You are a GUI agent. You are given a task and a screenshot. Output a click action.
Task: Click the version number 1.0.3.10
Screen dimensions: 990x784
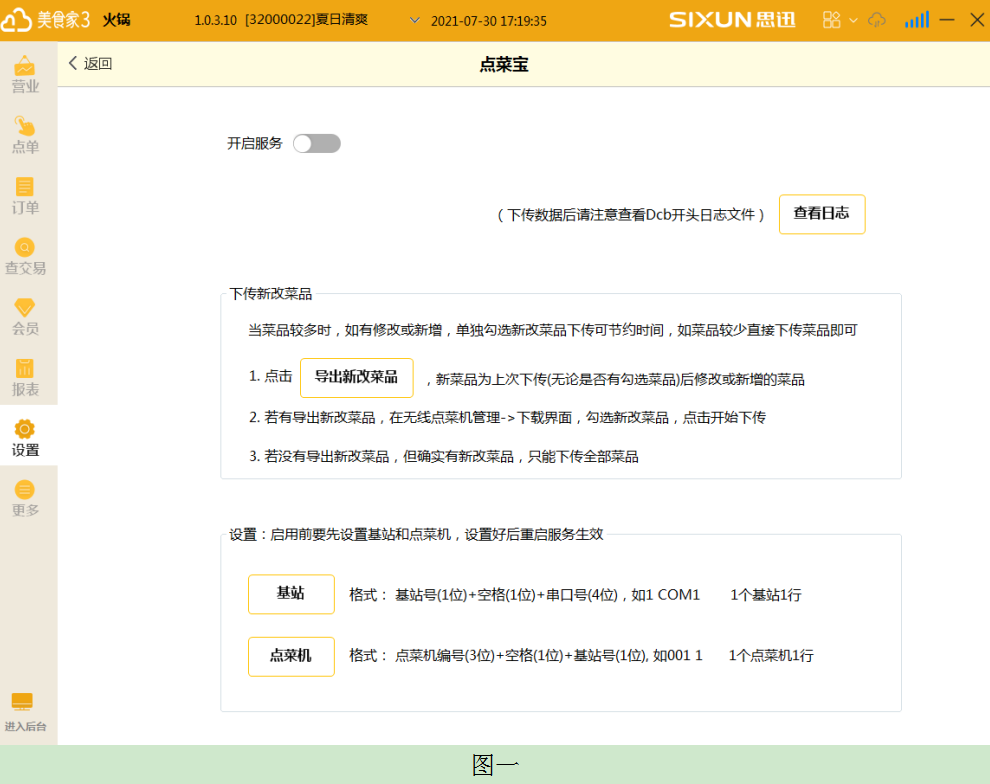click(x=215, y=21)
